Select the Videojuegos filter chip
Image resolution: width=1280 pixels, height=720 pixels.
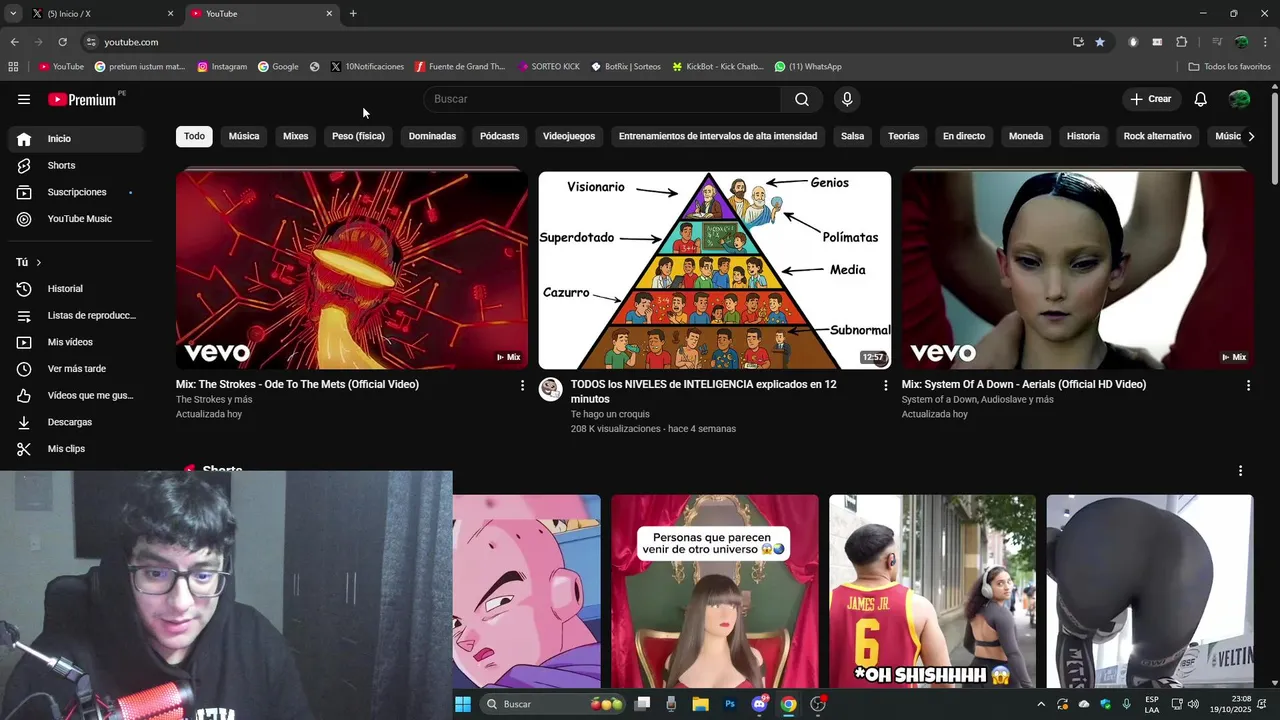point(569,136)
